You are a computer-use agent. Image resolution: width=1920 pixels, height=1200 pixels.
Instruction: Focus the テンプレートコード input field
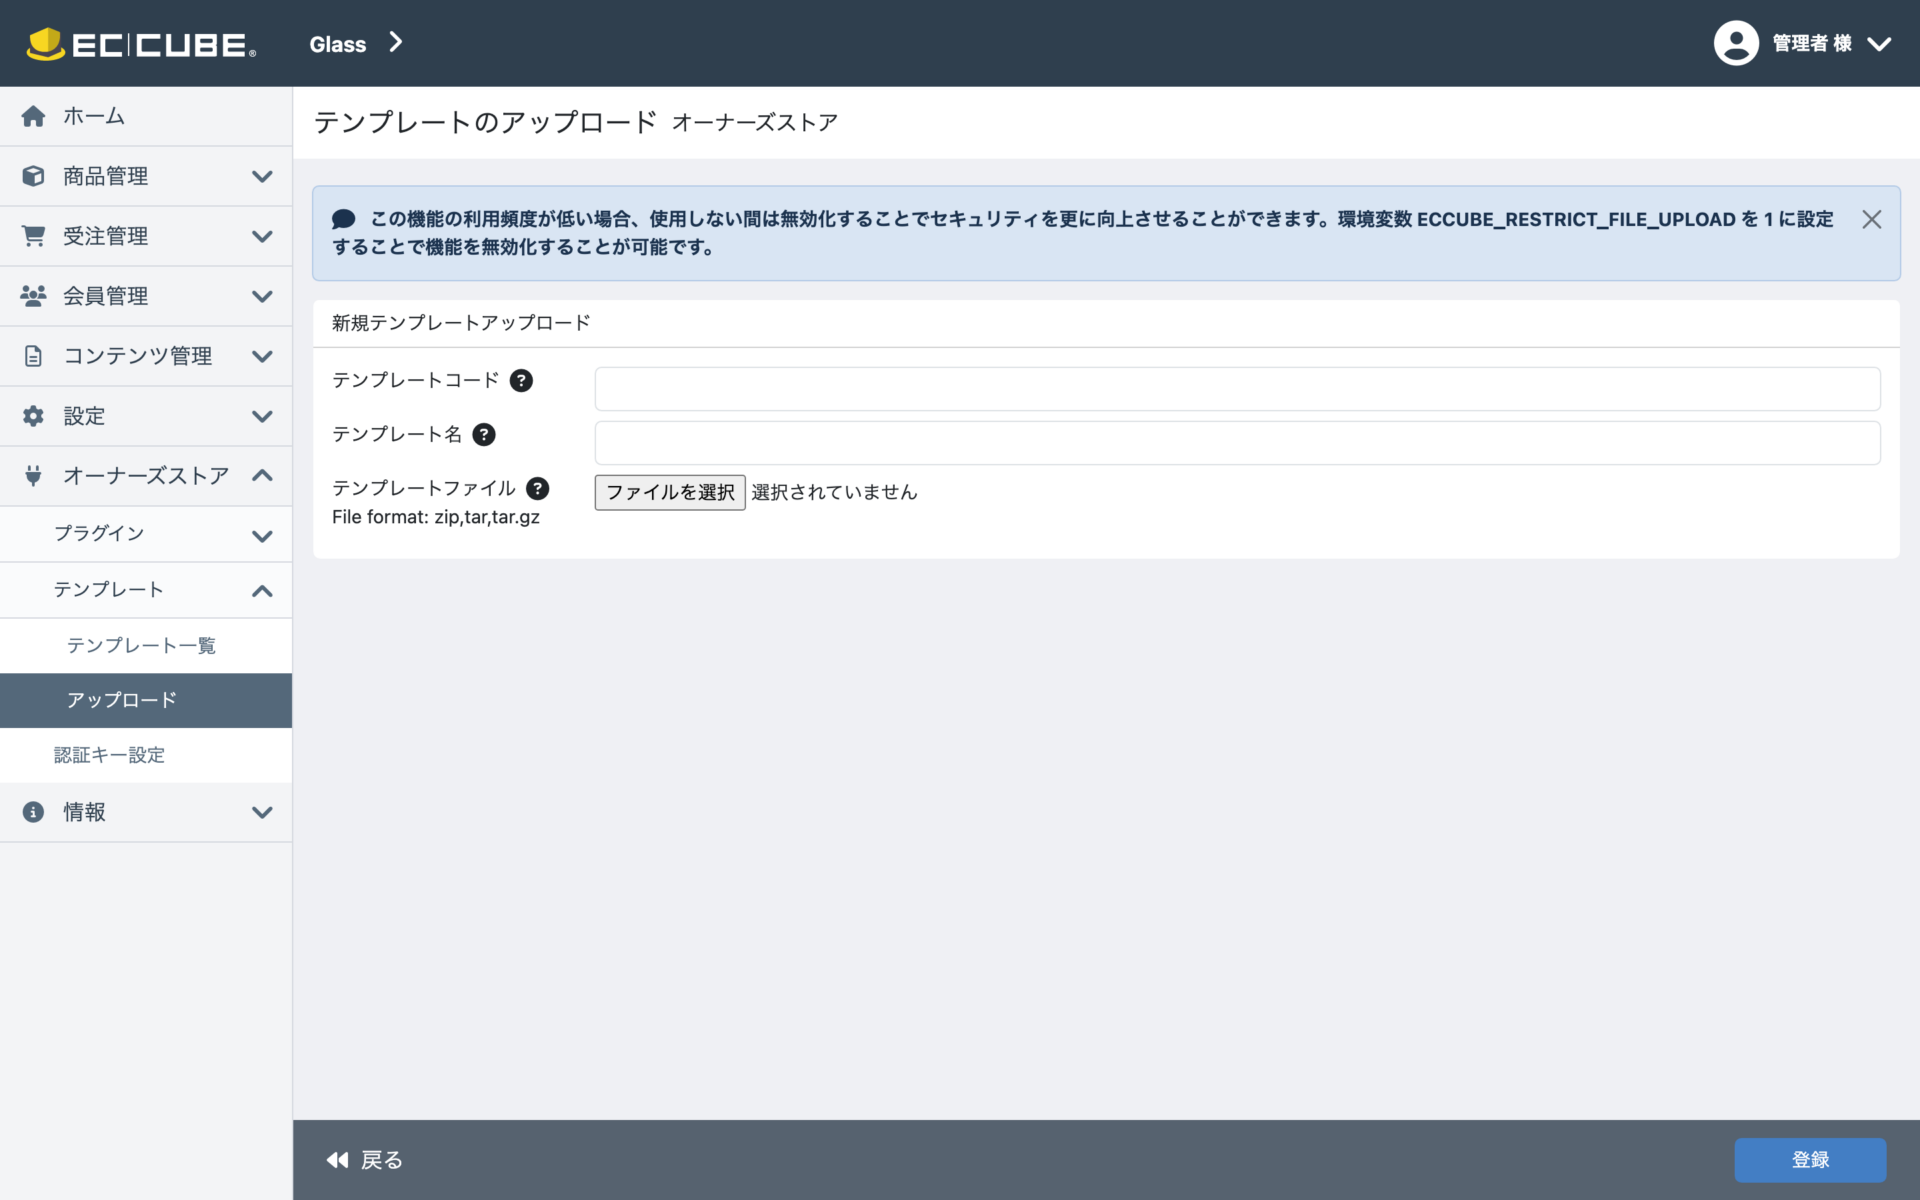[x=1237, y=389]
